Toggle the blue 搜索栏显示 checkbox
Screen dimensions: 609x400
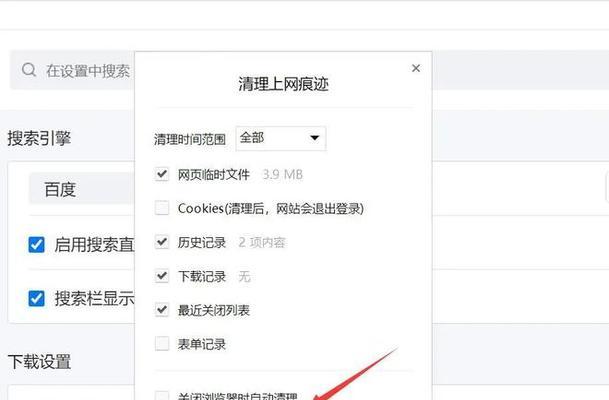click(x=37, y=298)
